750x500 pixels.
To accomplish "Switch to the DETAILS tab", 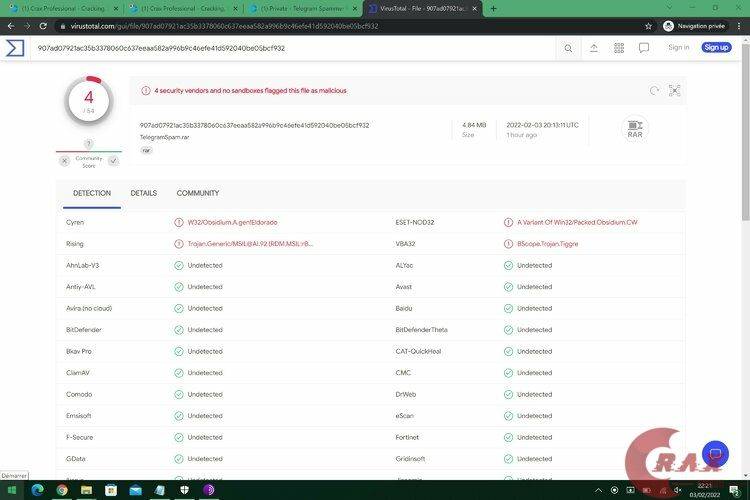I will click(143, 193).
